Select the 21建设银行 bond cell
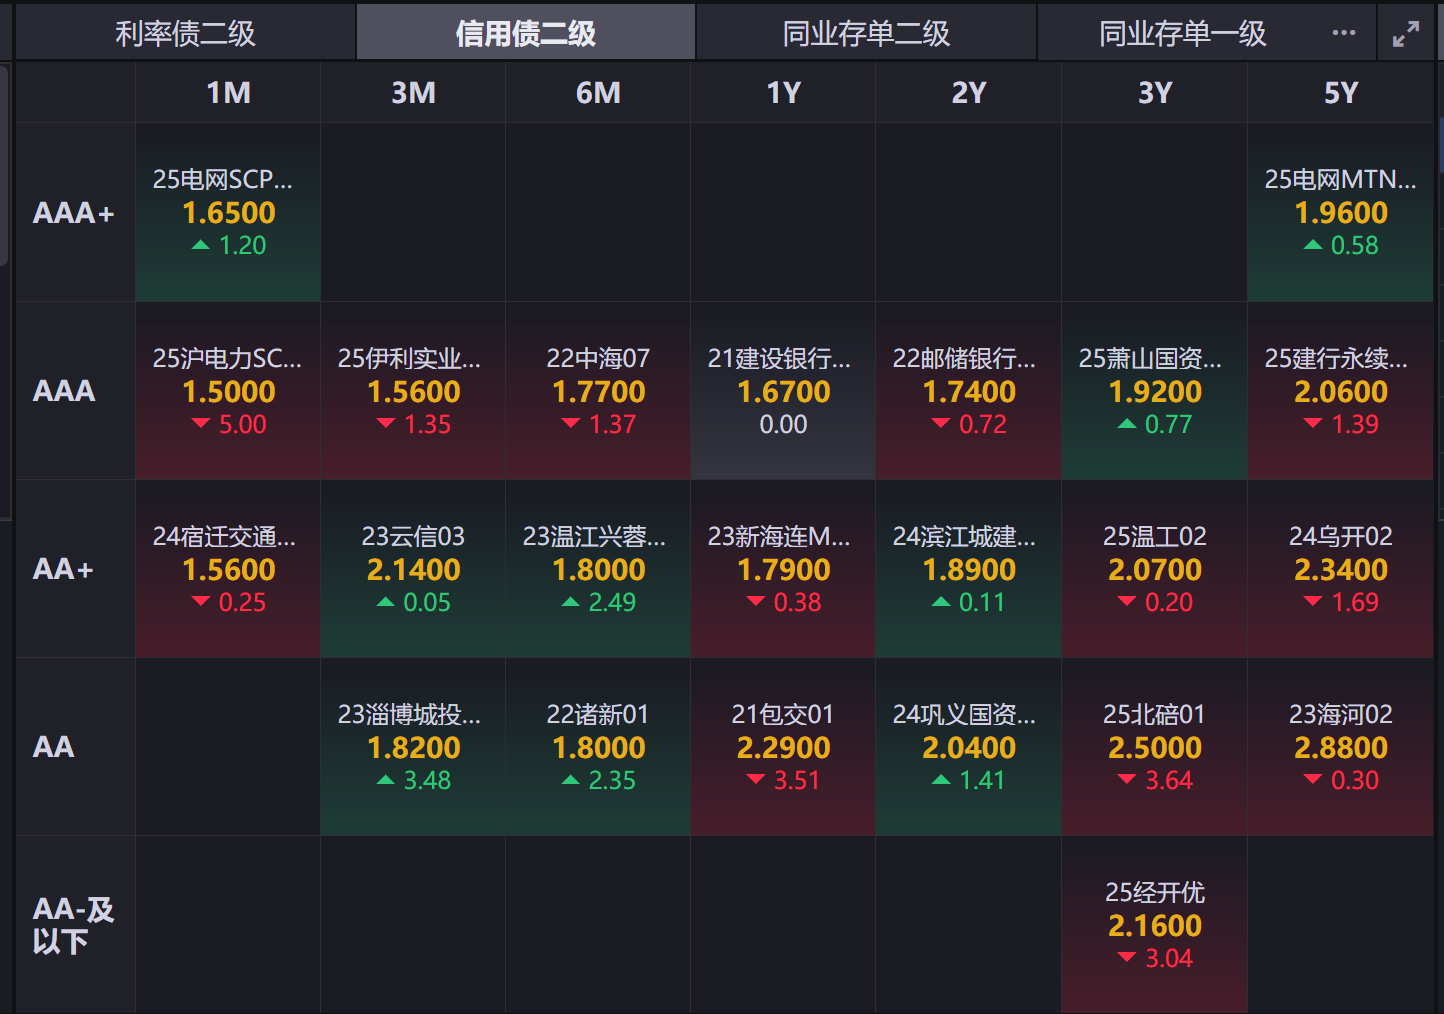Screen dimensions: 1444x1014 pyautogui.click(x=783, y=391)
